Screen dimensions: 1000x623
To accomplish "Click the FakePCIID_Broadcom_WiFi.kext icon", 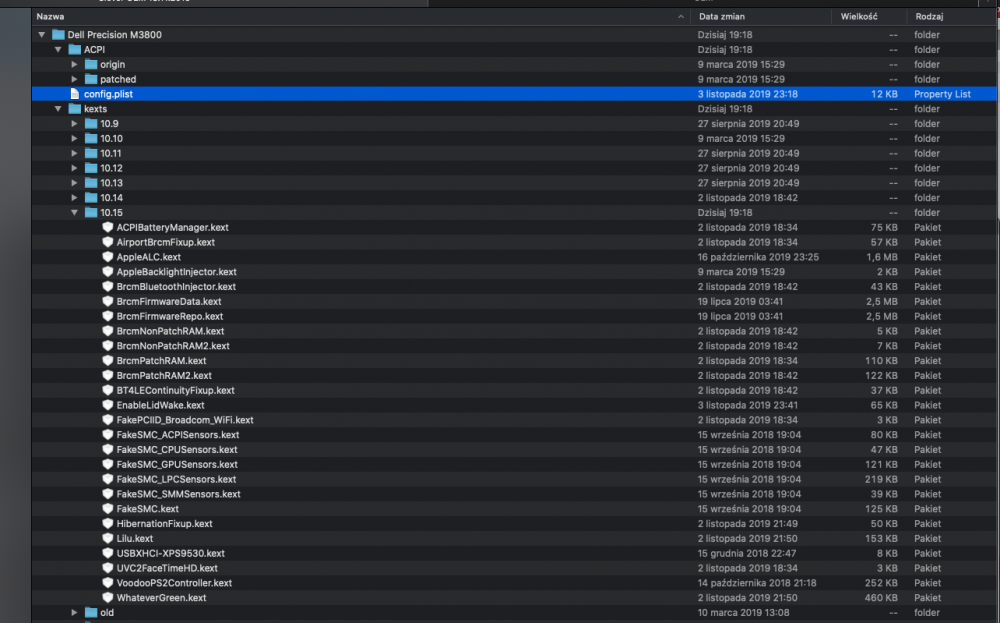I will click(x=108, y=420).
